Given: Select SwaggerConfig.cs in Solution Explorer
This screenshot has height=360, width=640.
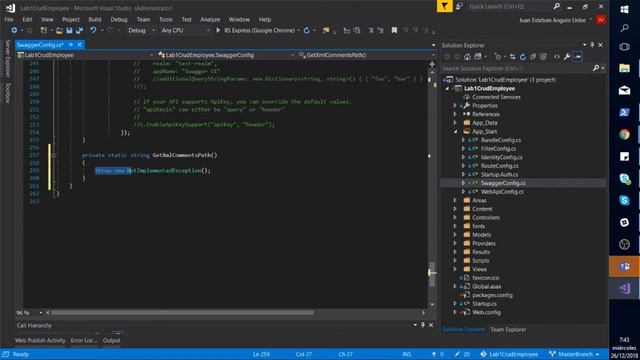Looking at the screenshot, I should [503, 183].
